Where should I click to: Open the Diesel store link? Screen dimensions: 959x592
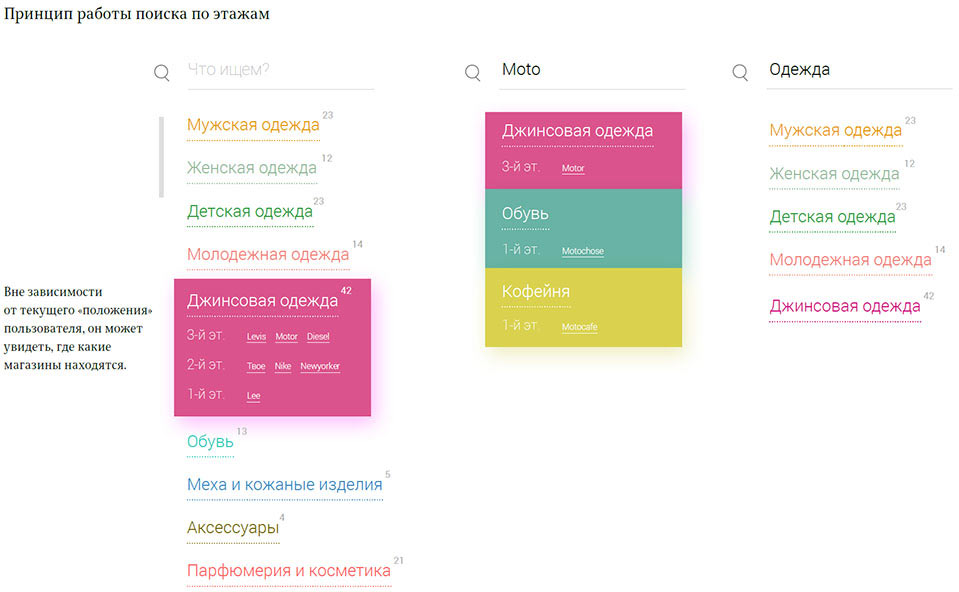pyautogui.click(x=318, y=337)
